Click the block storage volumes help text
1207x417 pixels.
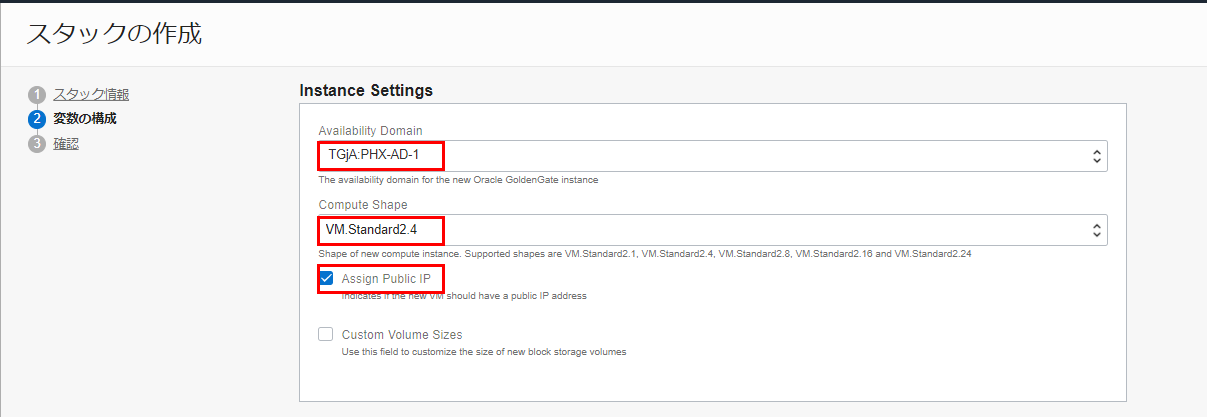click(x=484, y=352)
